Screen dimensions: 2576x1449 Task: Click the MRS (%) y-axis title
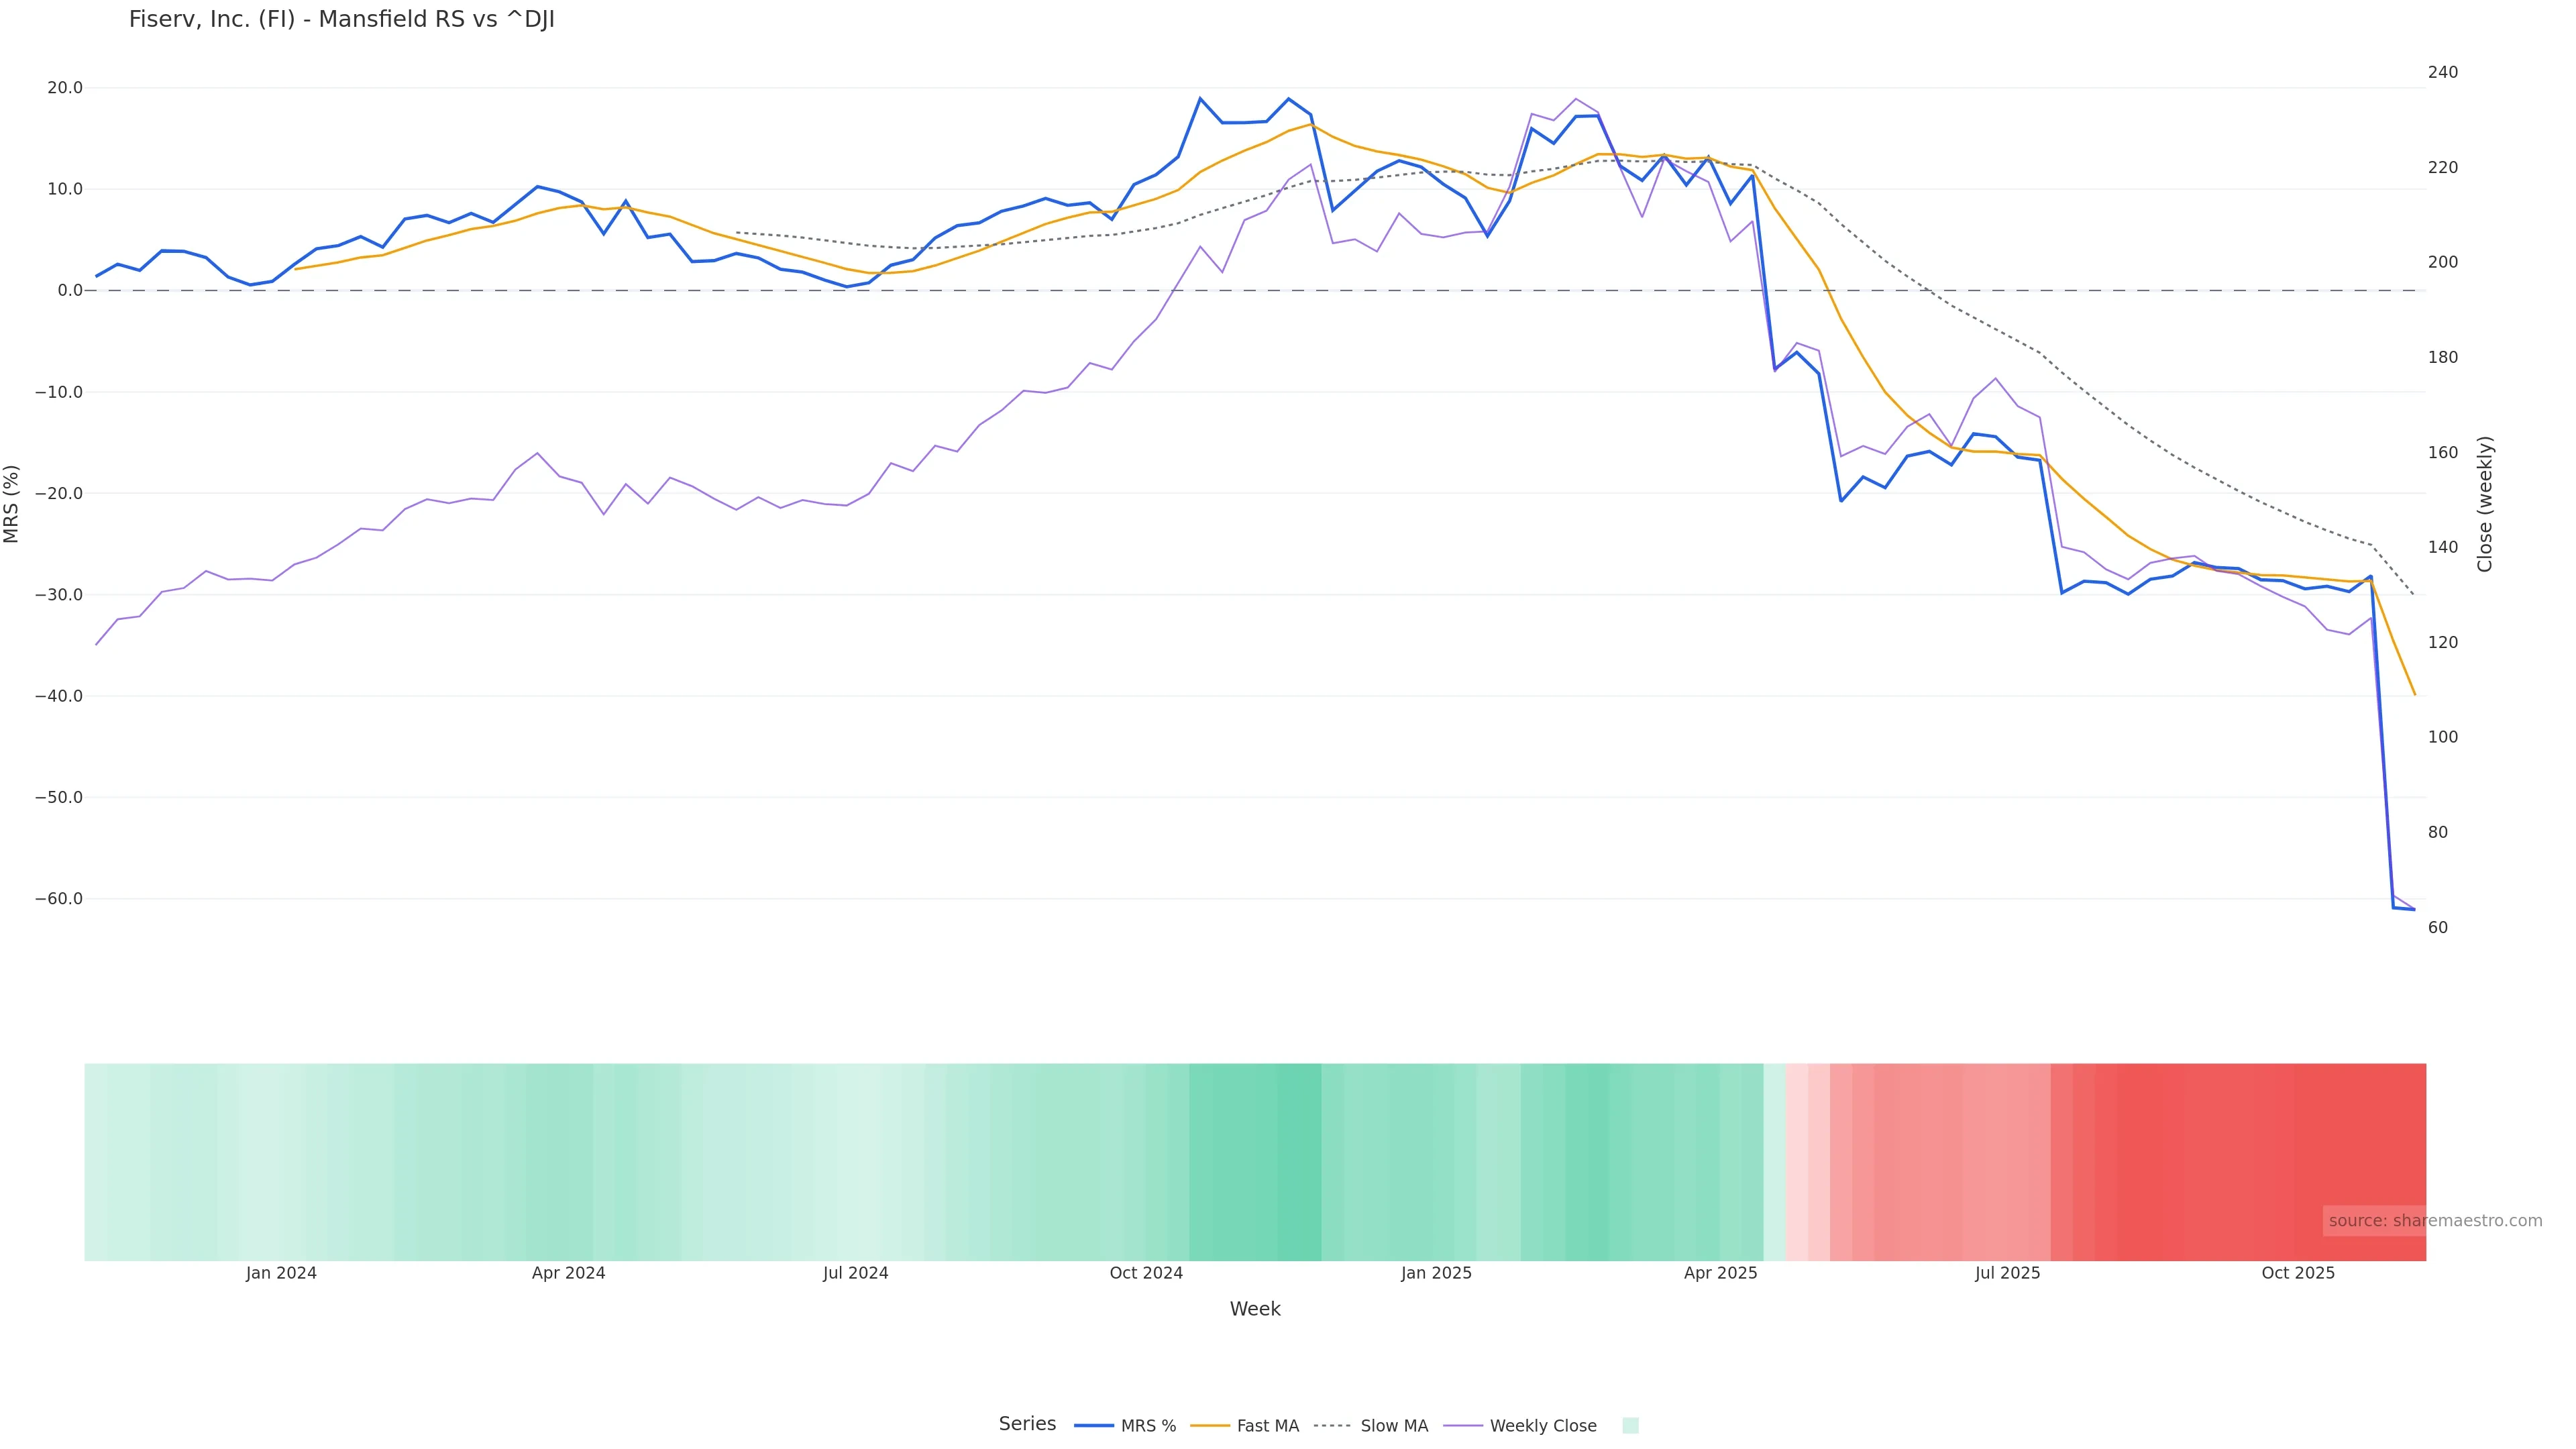click(12, 504)
